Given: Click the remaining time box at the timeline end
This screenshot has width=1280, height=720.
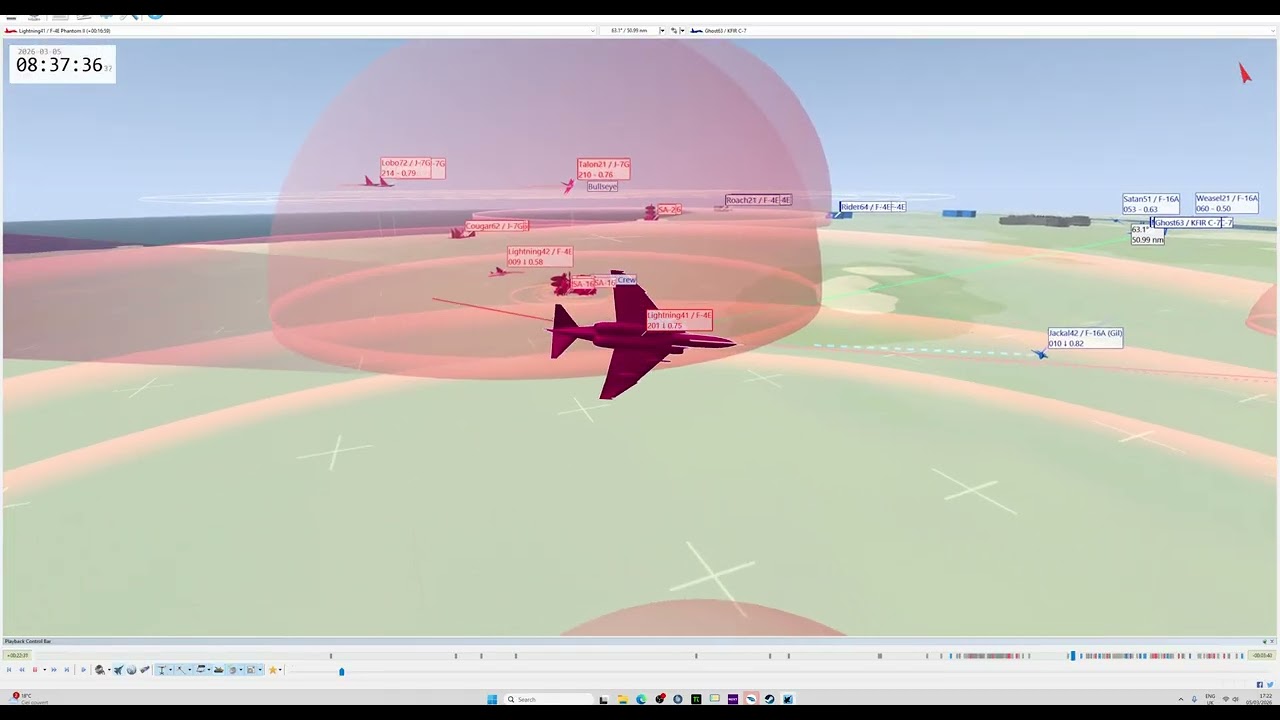Looking at the screenshot, I should 1263,655.
